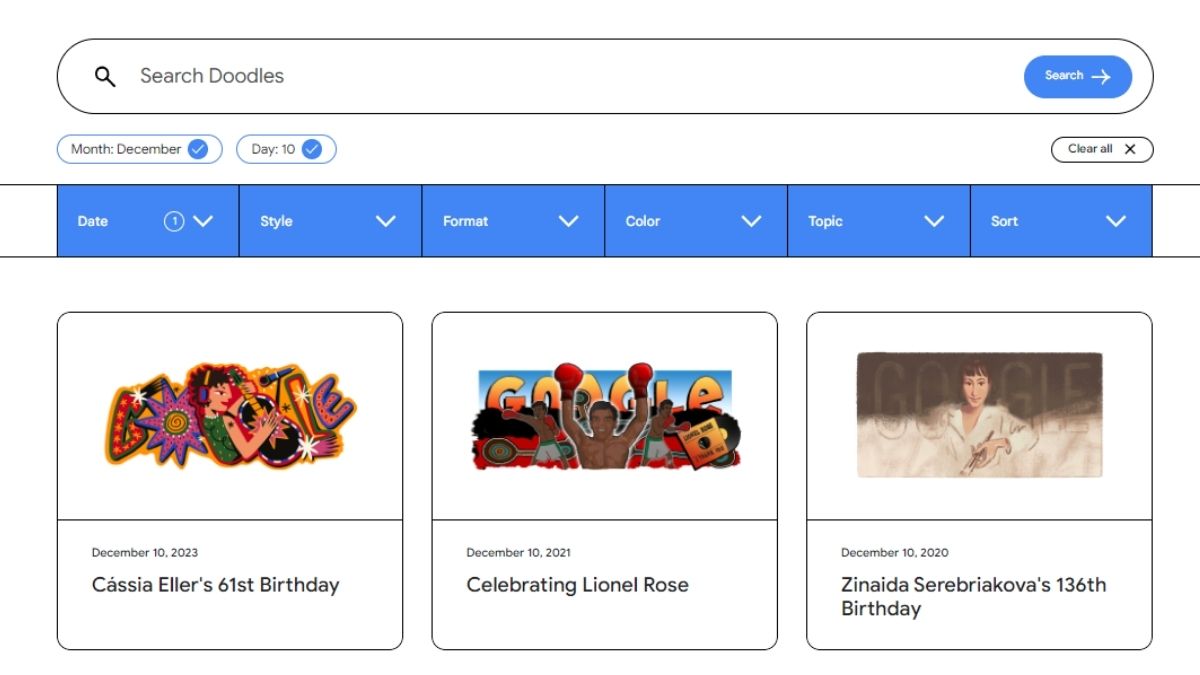Uncheck the checkmark on Month: December
The image size is (1200, 675).
tap(198, 149)
